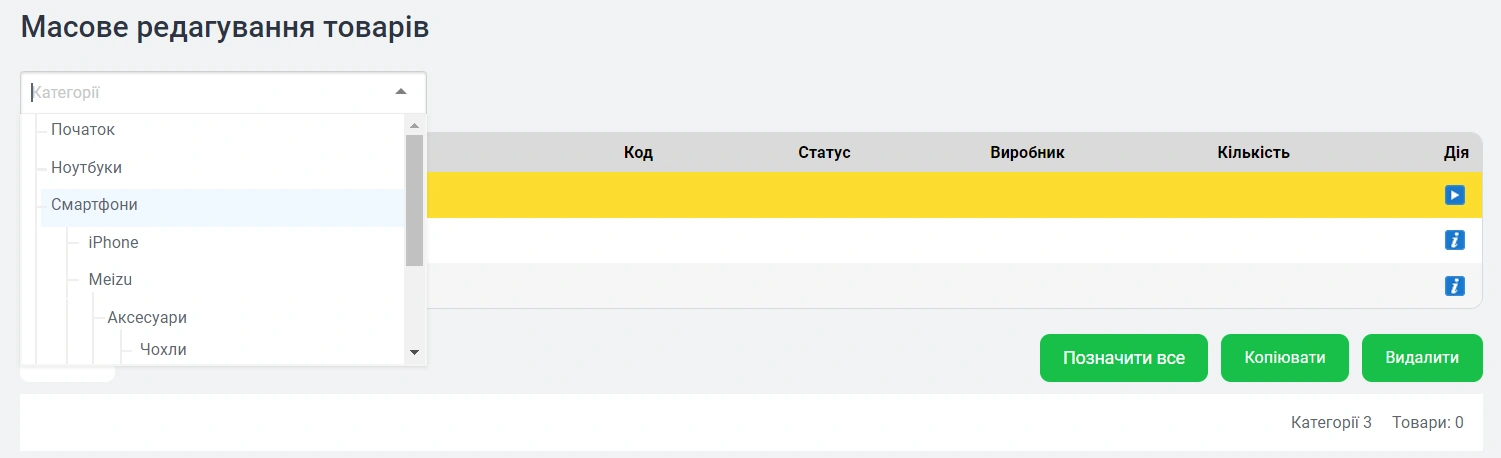
Task: Click the dropdown list scroll-up arrow
Action: [414, 125]
